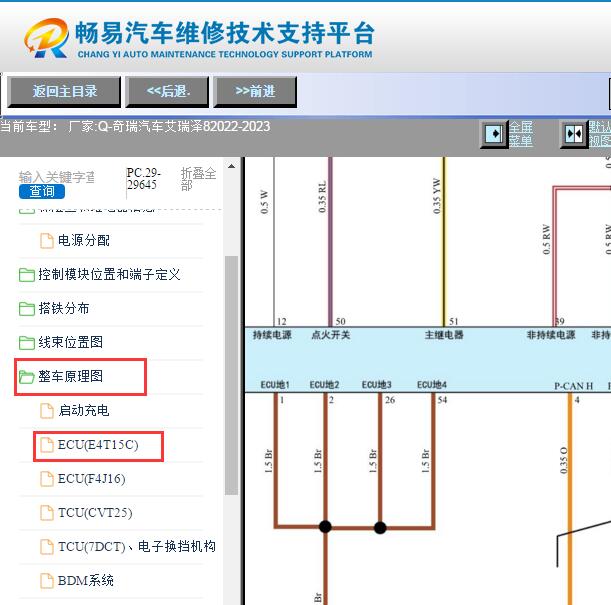Viewport: 611px width, 605px height.
Task: Click the ECU地1 terminal label
Action: coord(275,385)
